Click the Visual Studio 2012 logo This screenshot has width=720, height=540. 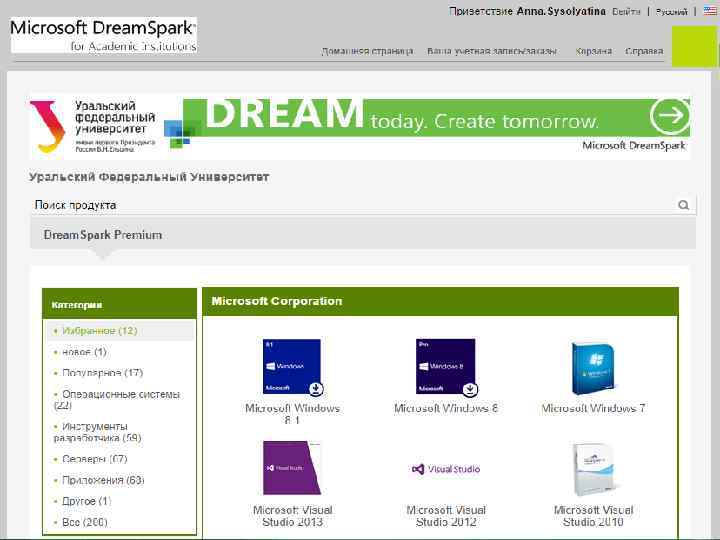[x=445, y=469]
